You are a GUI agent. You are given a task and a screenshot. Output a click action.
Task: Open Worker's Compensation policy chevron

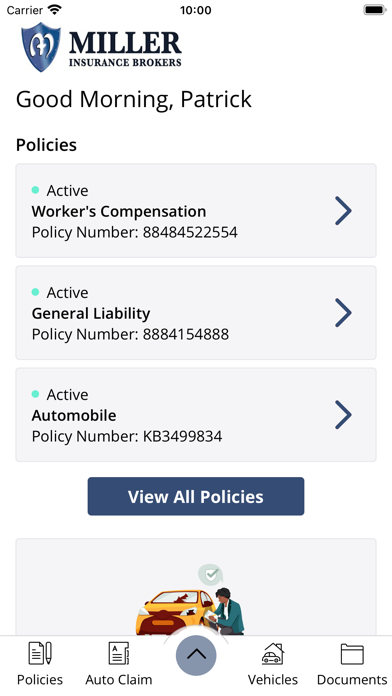tap(343, 211)
